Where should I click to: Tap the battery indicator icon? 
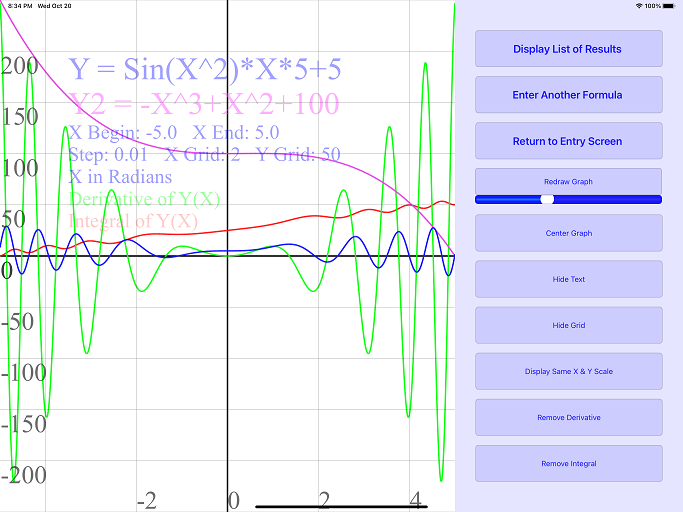click(669, 6)
